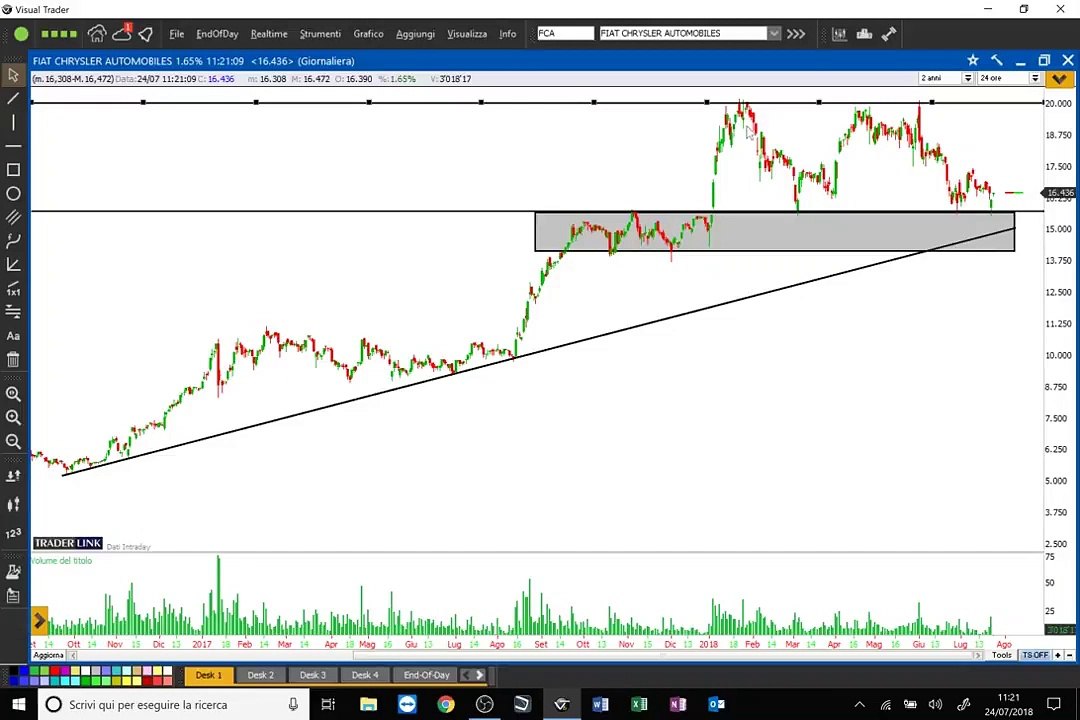Open the File menu
1080x720 pixels.
[177, 34]
